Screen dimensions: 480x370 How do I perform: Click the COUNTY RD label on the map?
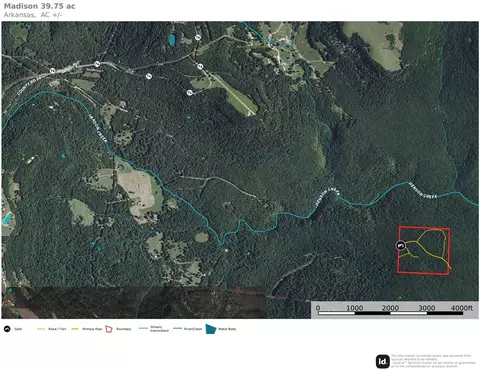click(31, 85)
